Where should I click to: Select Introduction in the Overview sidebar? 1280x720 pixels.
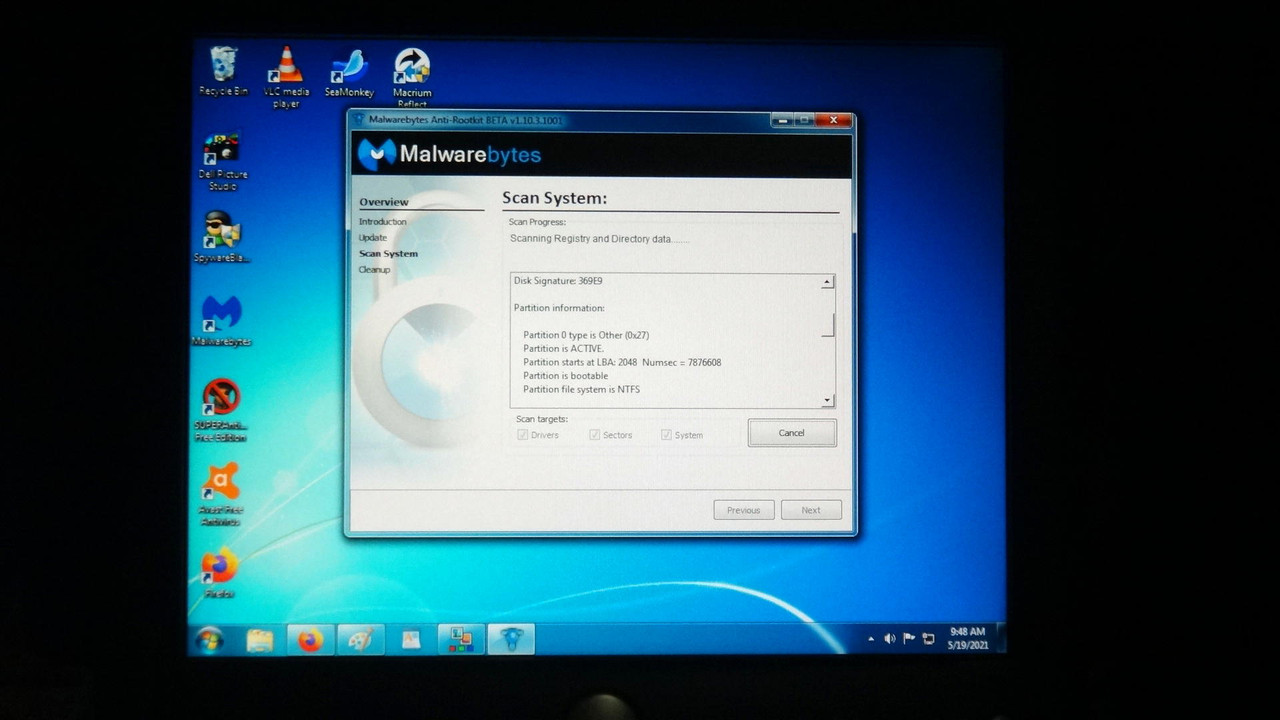pyautogui.click(x=383, y=222)
